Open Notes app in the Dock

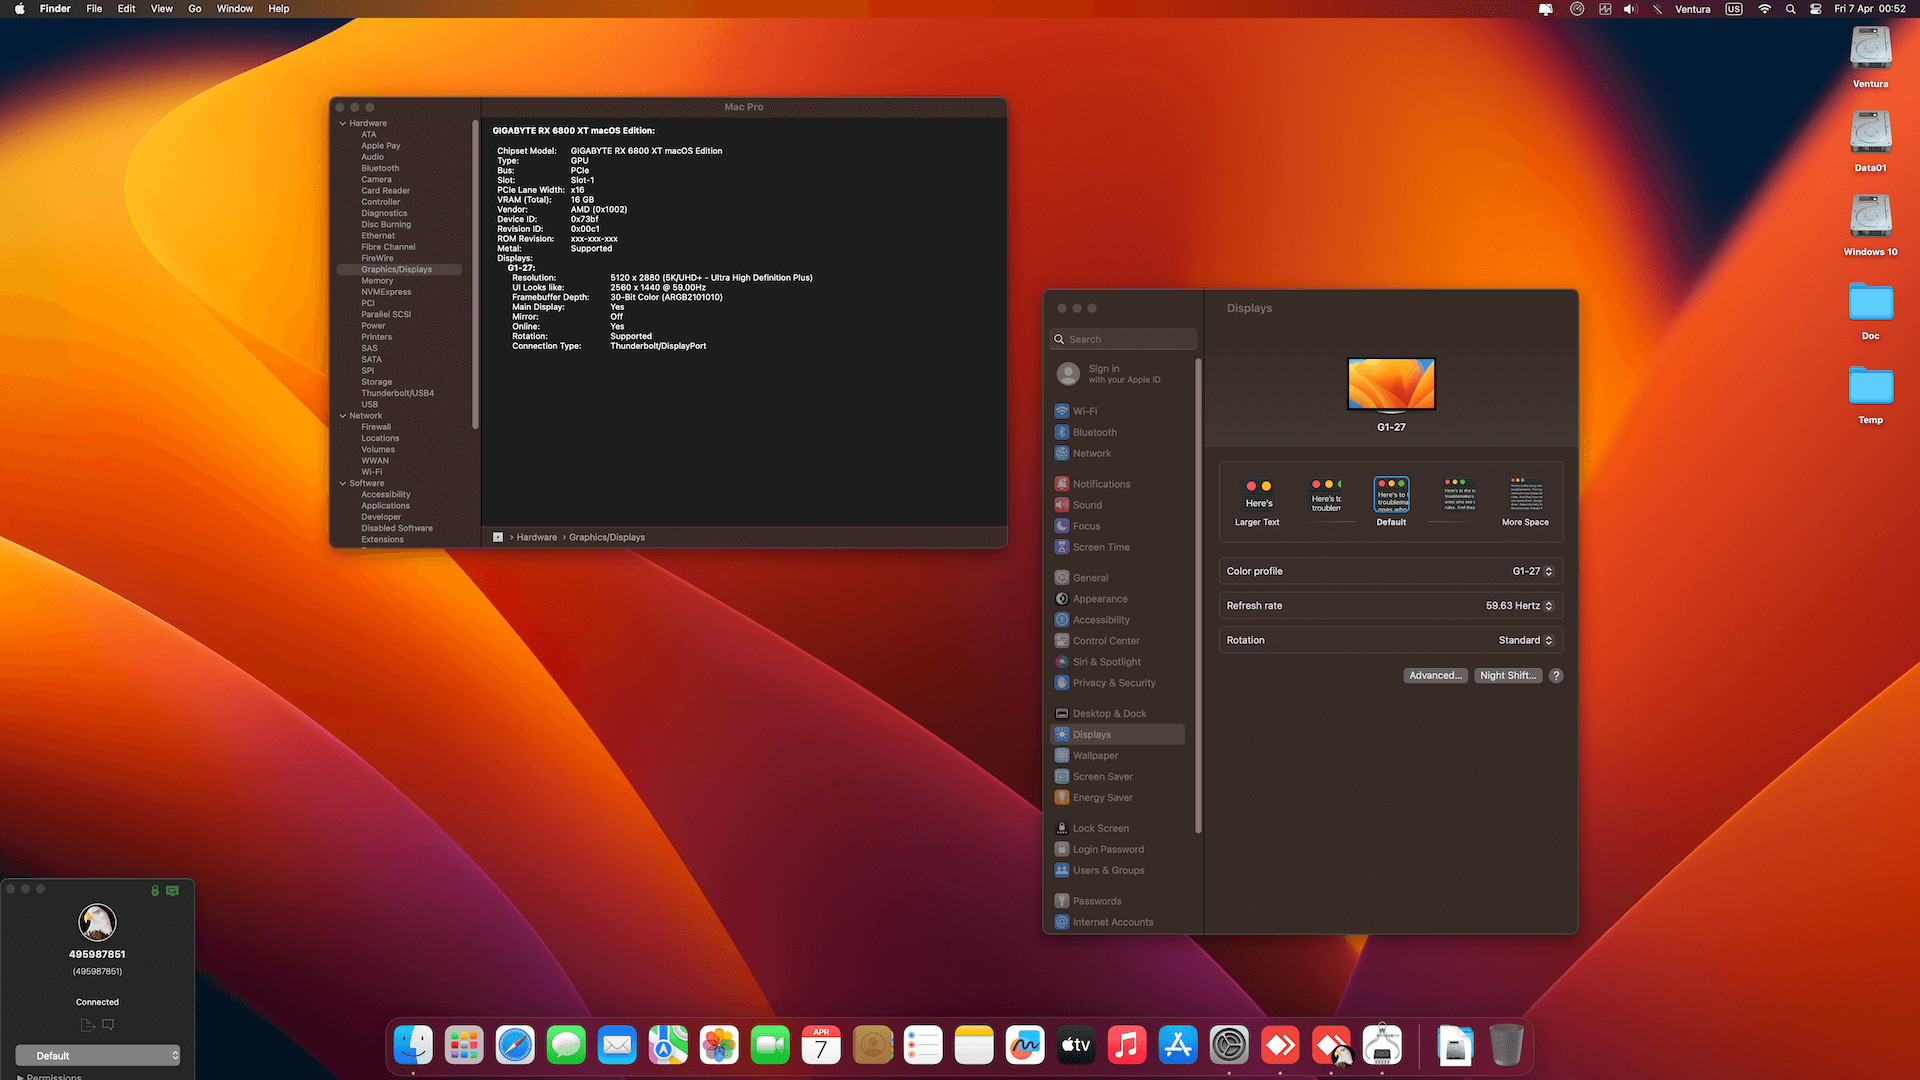(974, 1046)
